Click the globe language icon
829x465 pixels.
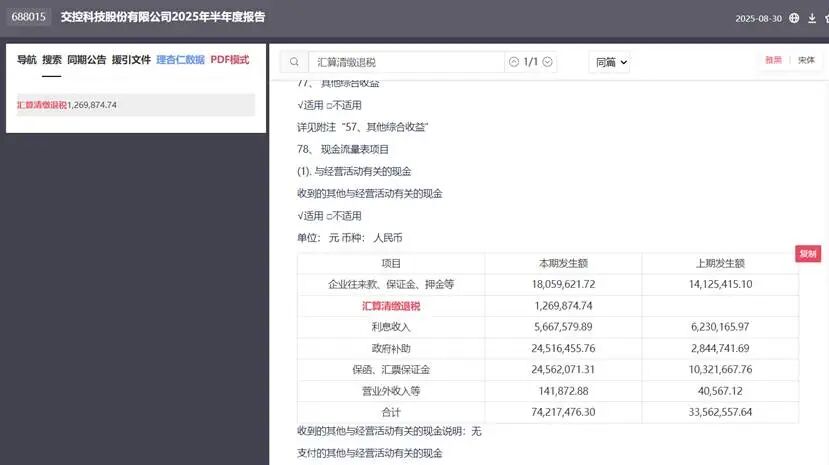794,18
